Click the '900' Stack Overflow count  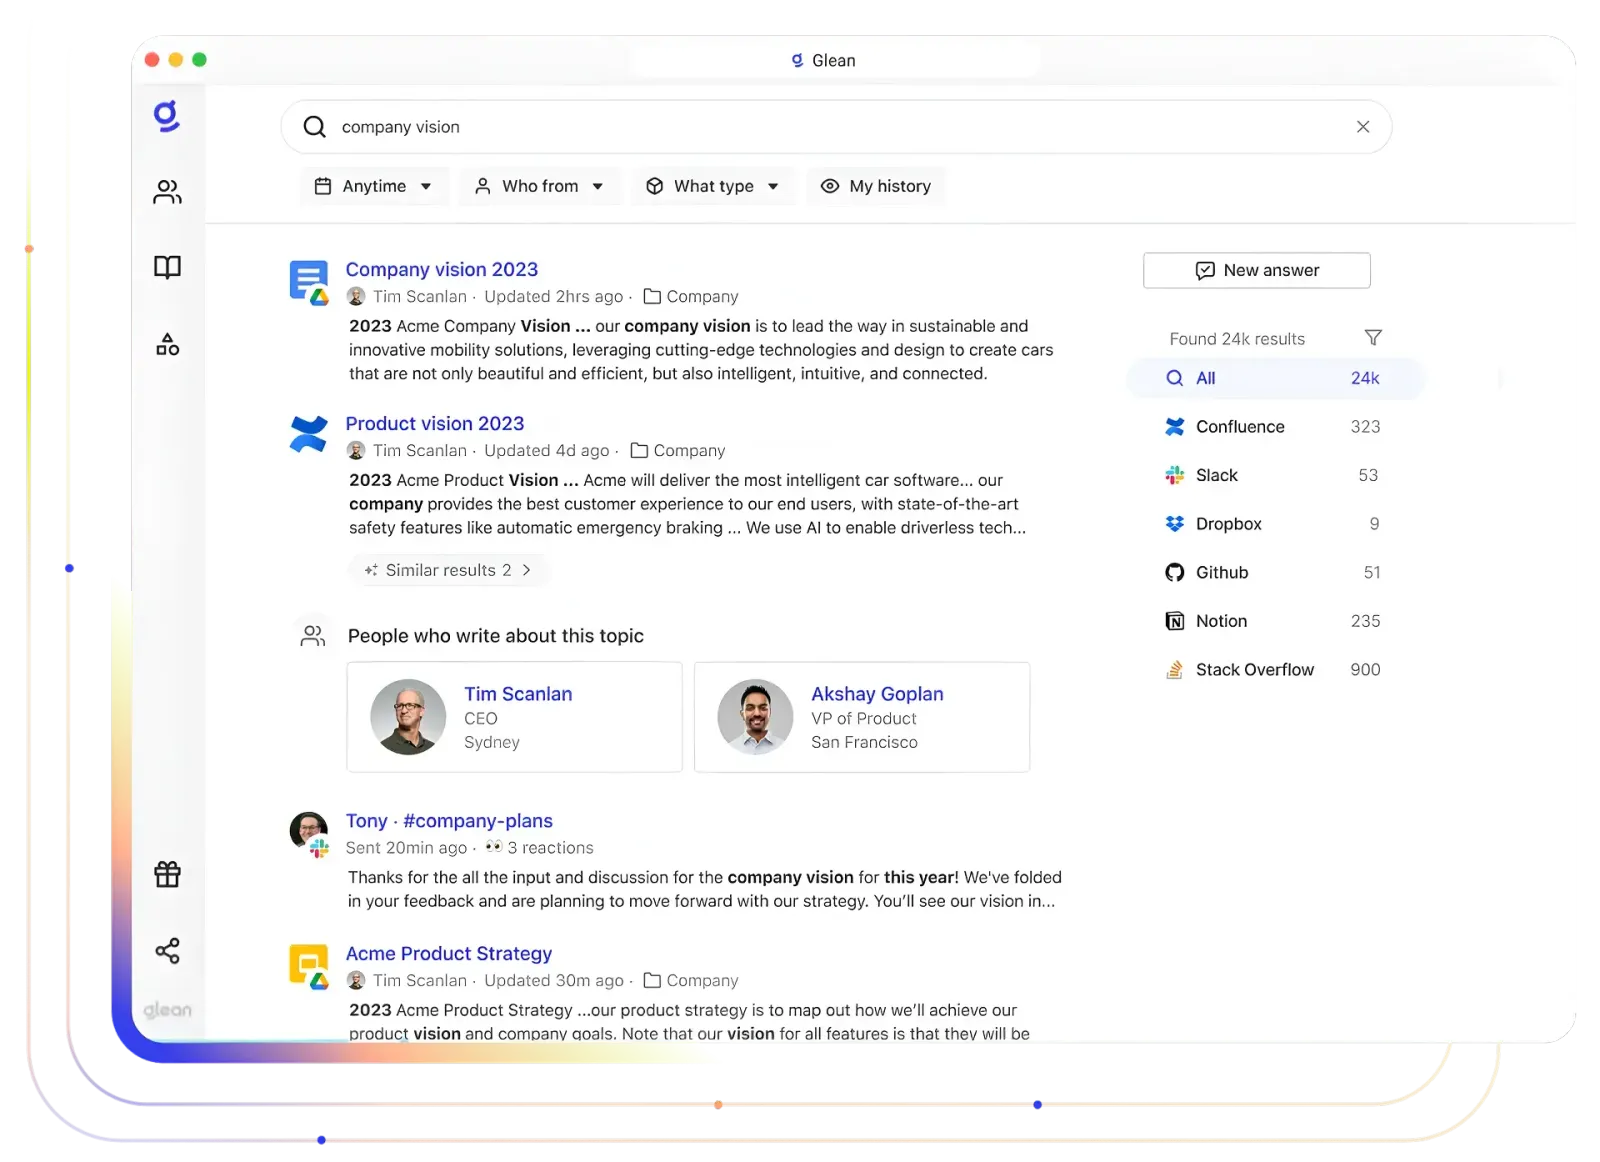[1365, 670]
